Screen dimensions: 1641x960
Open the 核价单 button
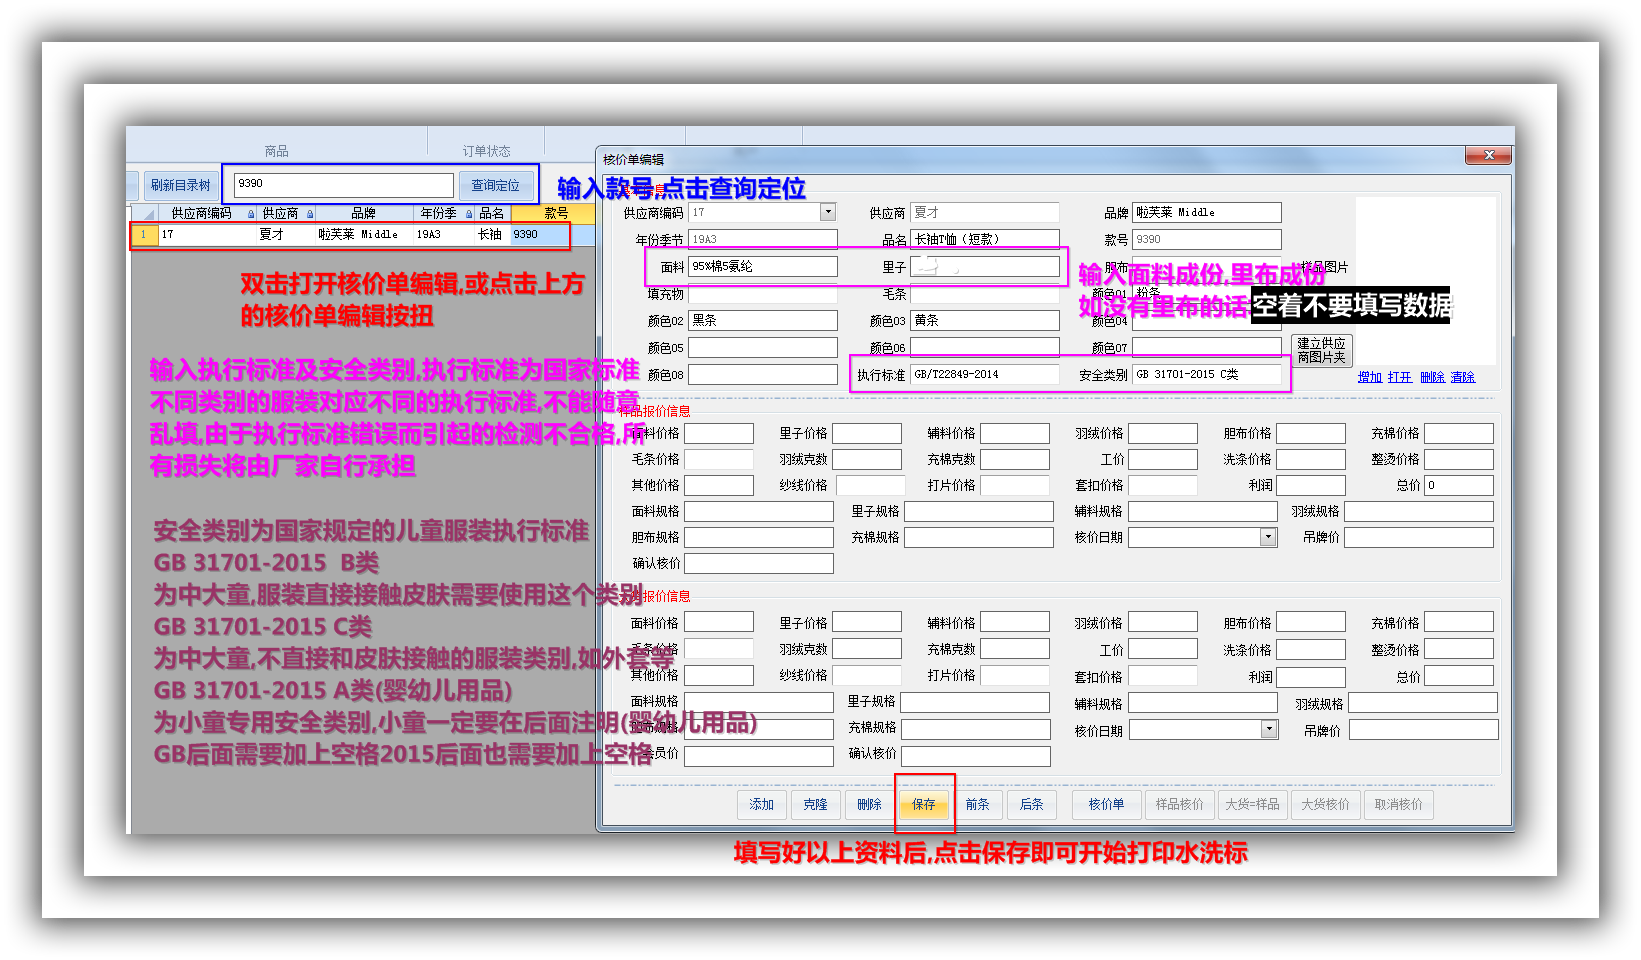pos(1106,804)
